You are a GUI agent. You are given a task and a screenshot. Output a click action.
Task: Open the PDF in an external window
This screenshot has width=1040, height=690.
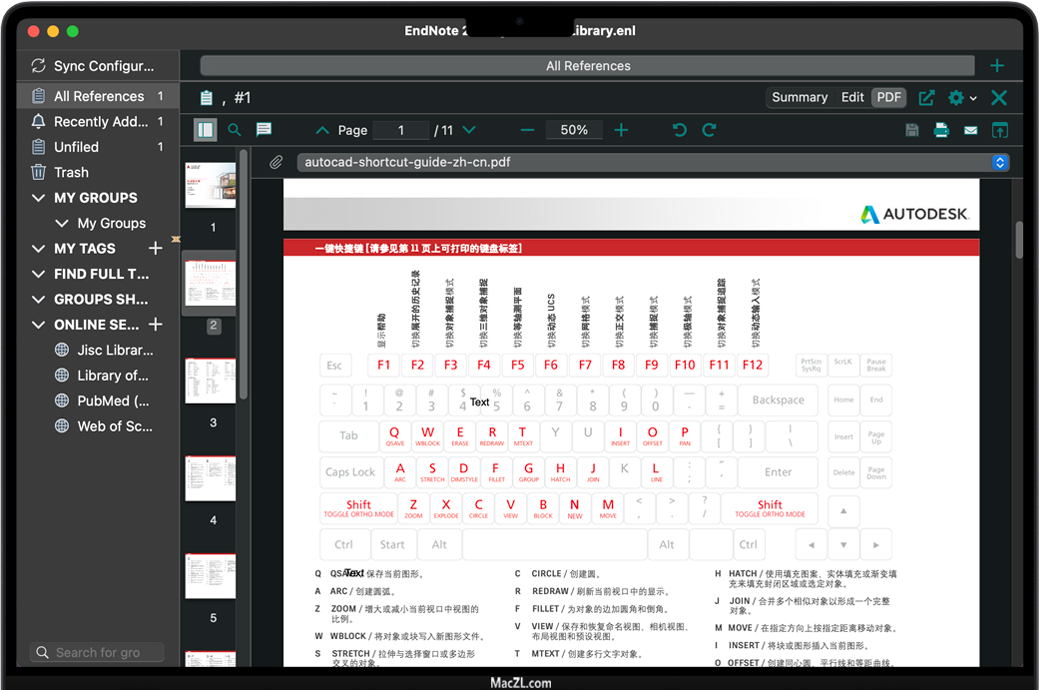926,97
